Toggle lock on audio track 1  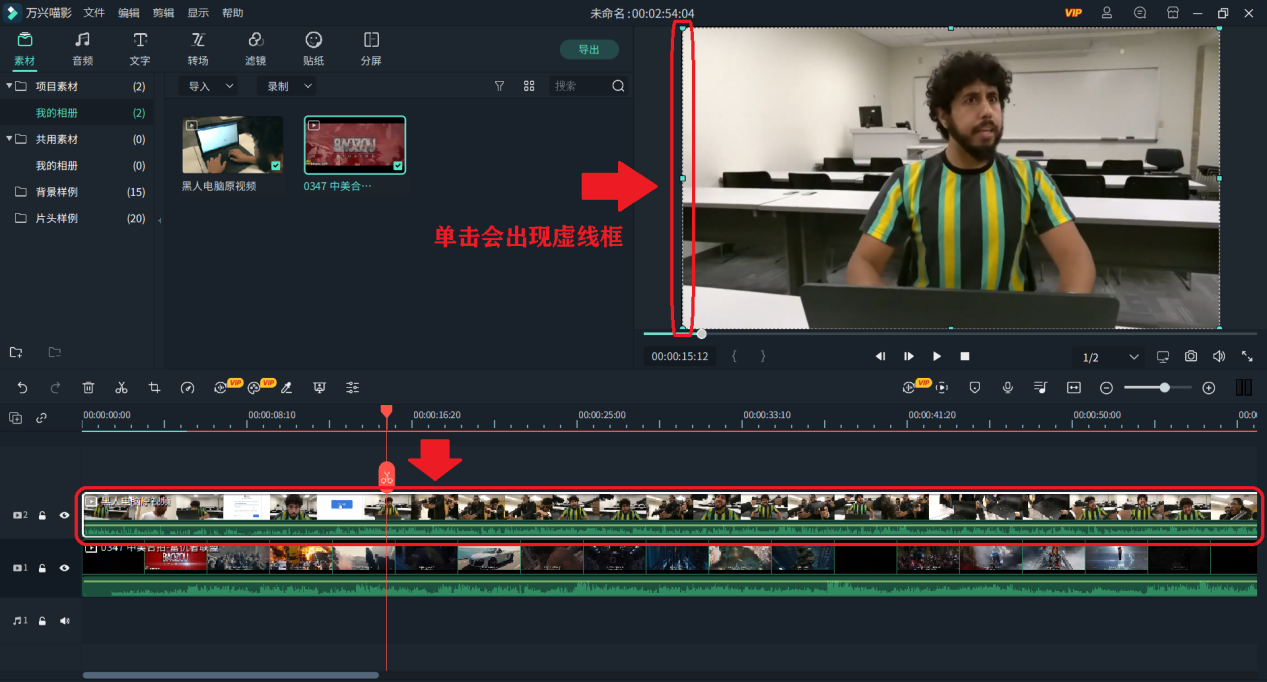pos(42,620)
